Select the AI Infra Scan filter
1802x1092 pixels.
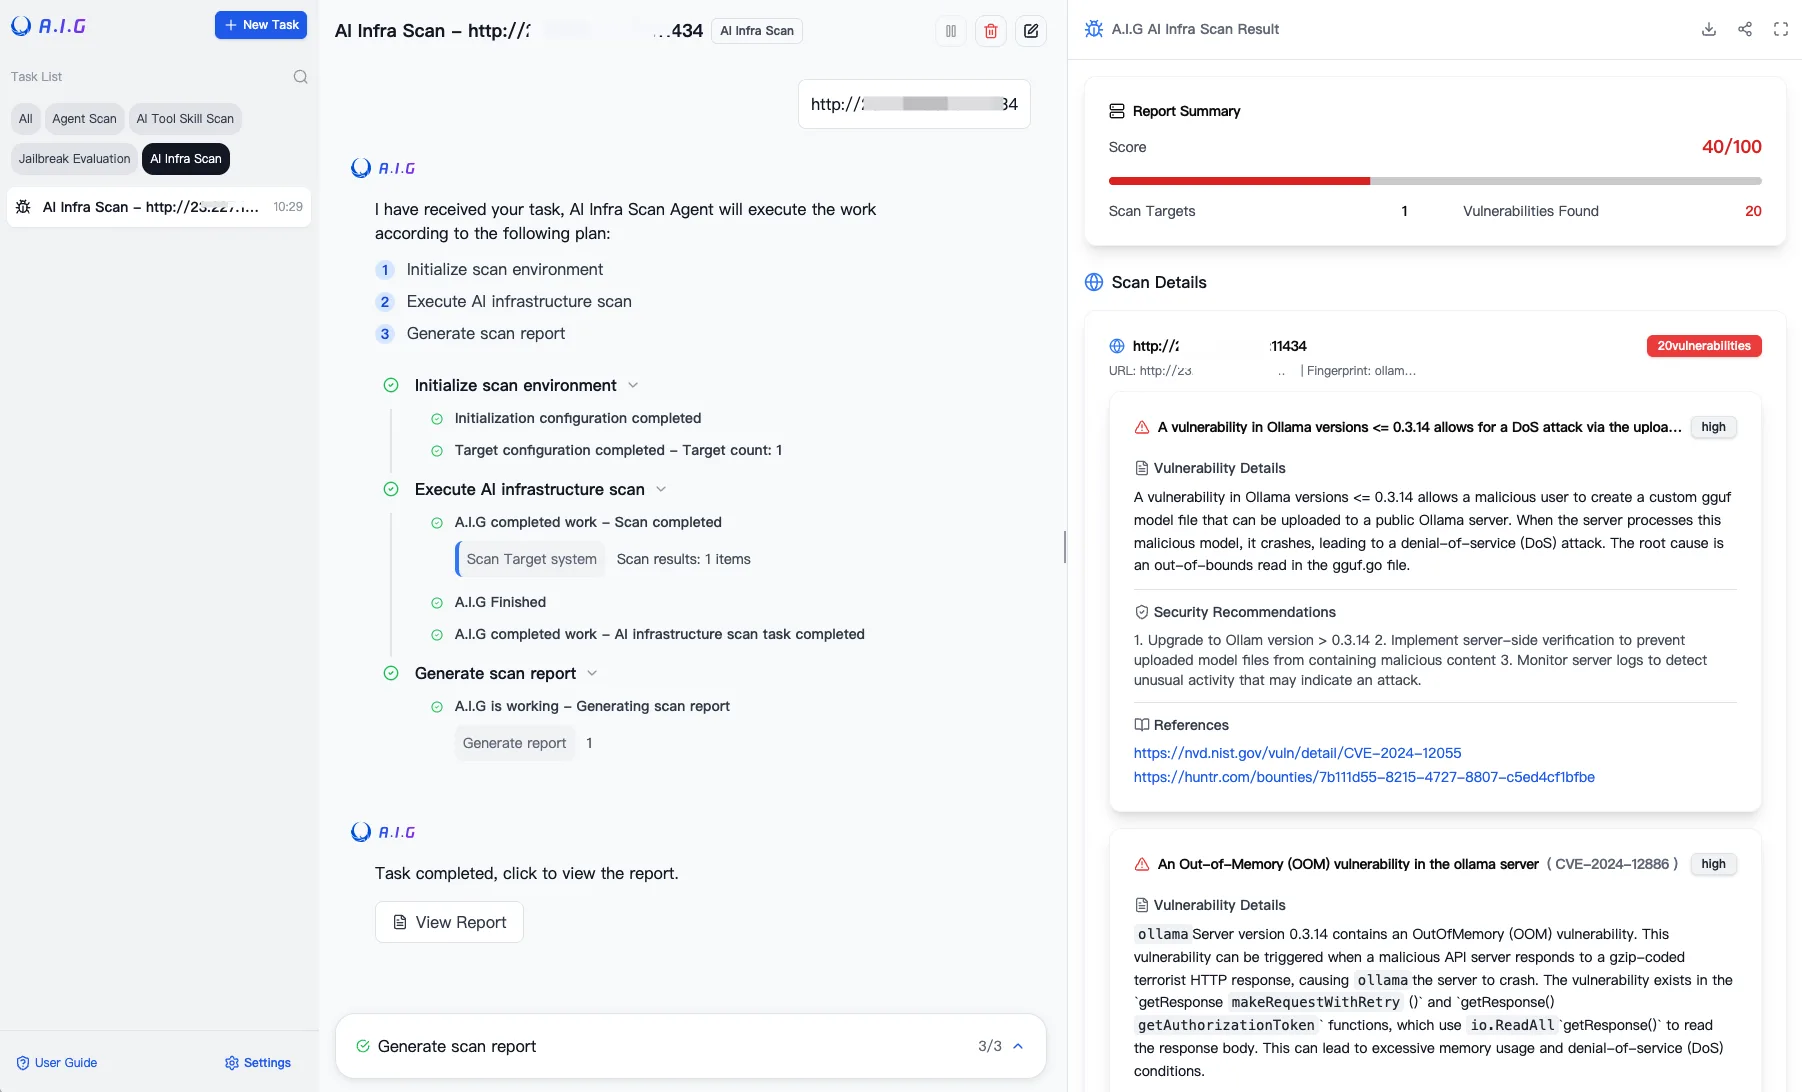click(x=186, y=159)
